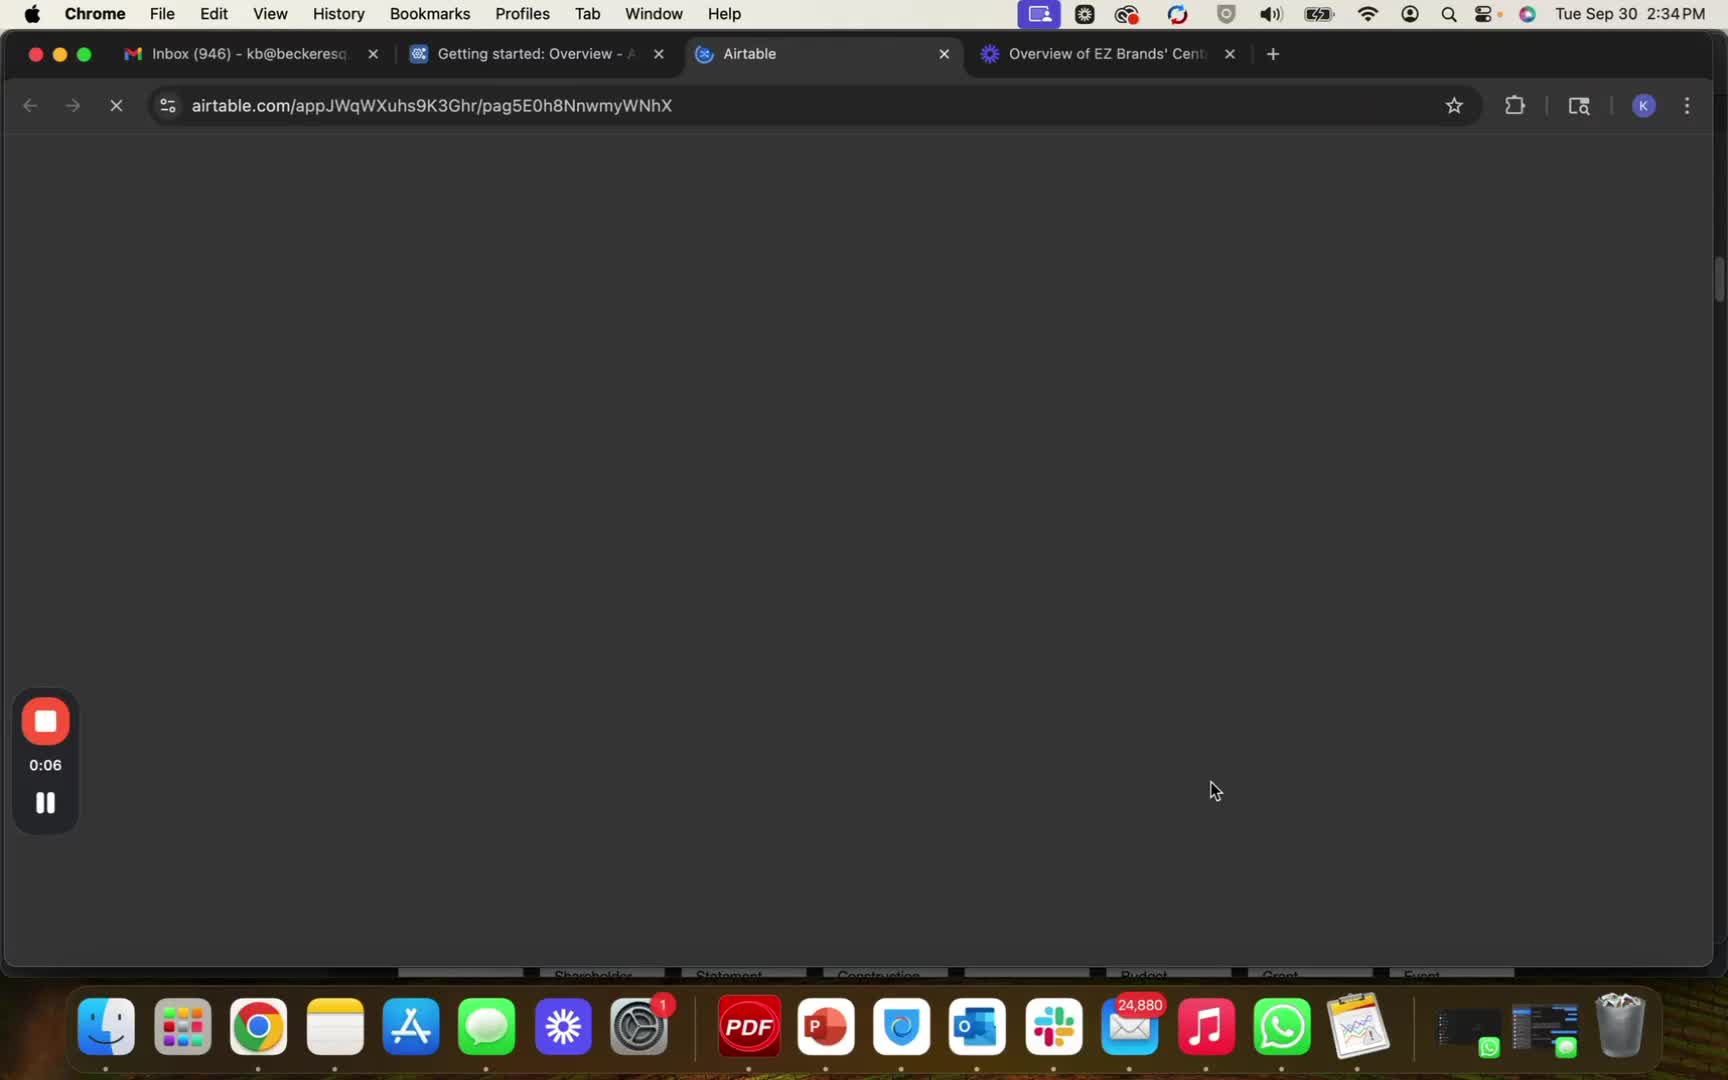The width and height of the screenshot is (1728, 1080).
Task: Close the Getting started Overview tab
Action: [658, 54]
